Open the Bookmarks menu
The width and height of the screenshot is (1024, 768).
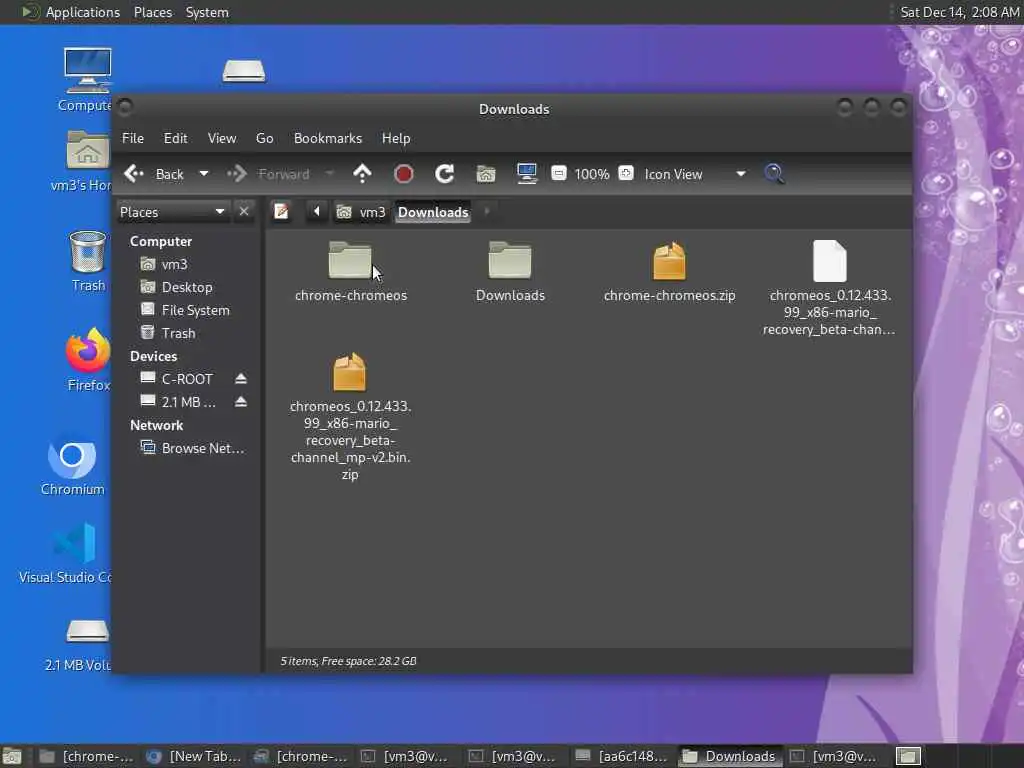click(328, 138)
